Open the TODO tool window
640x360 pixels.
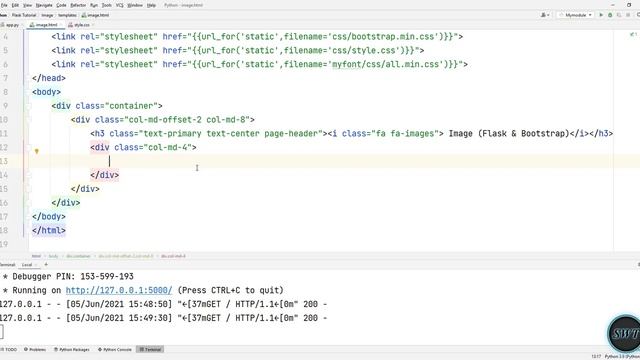tap(9, 350)
